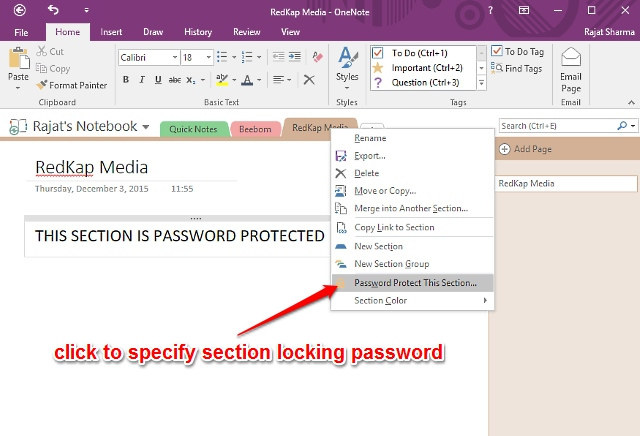Click the Undo arrow icon
Image resolution: width=640 pixels, height=436 pixels.
(53, 9)
